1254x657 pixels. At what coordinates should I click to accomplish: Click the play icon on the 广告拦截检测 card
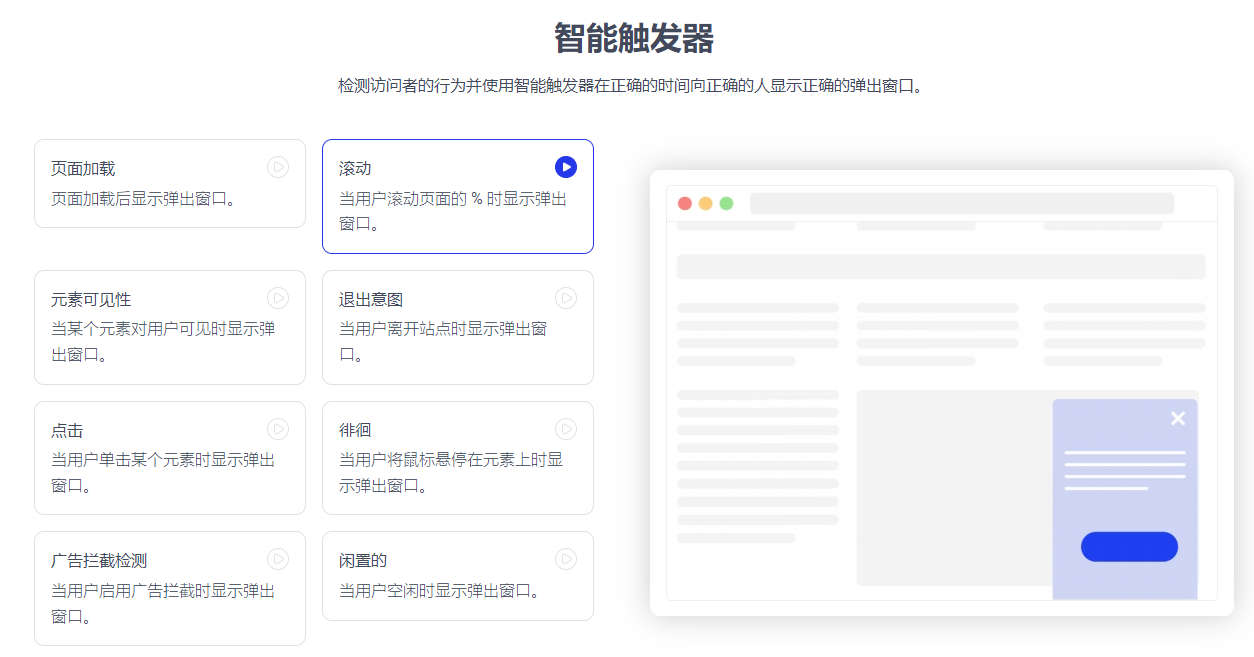tap(278, 559)
